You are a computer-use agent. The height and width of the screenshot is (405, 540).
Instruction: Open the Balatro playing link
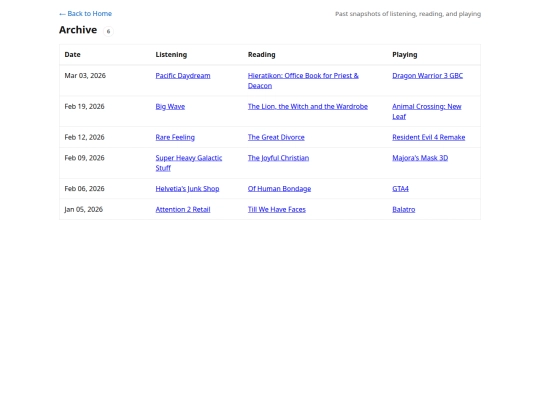pyautogui.click(x=404, y=209)
